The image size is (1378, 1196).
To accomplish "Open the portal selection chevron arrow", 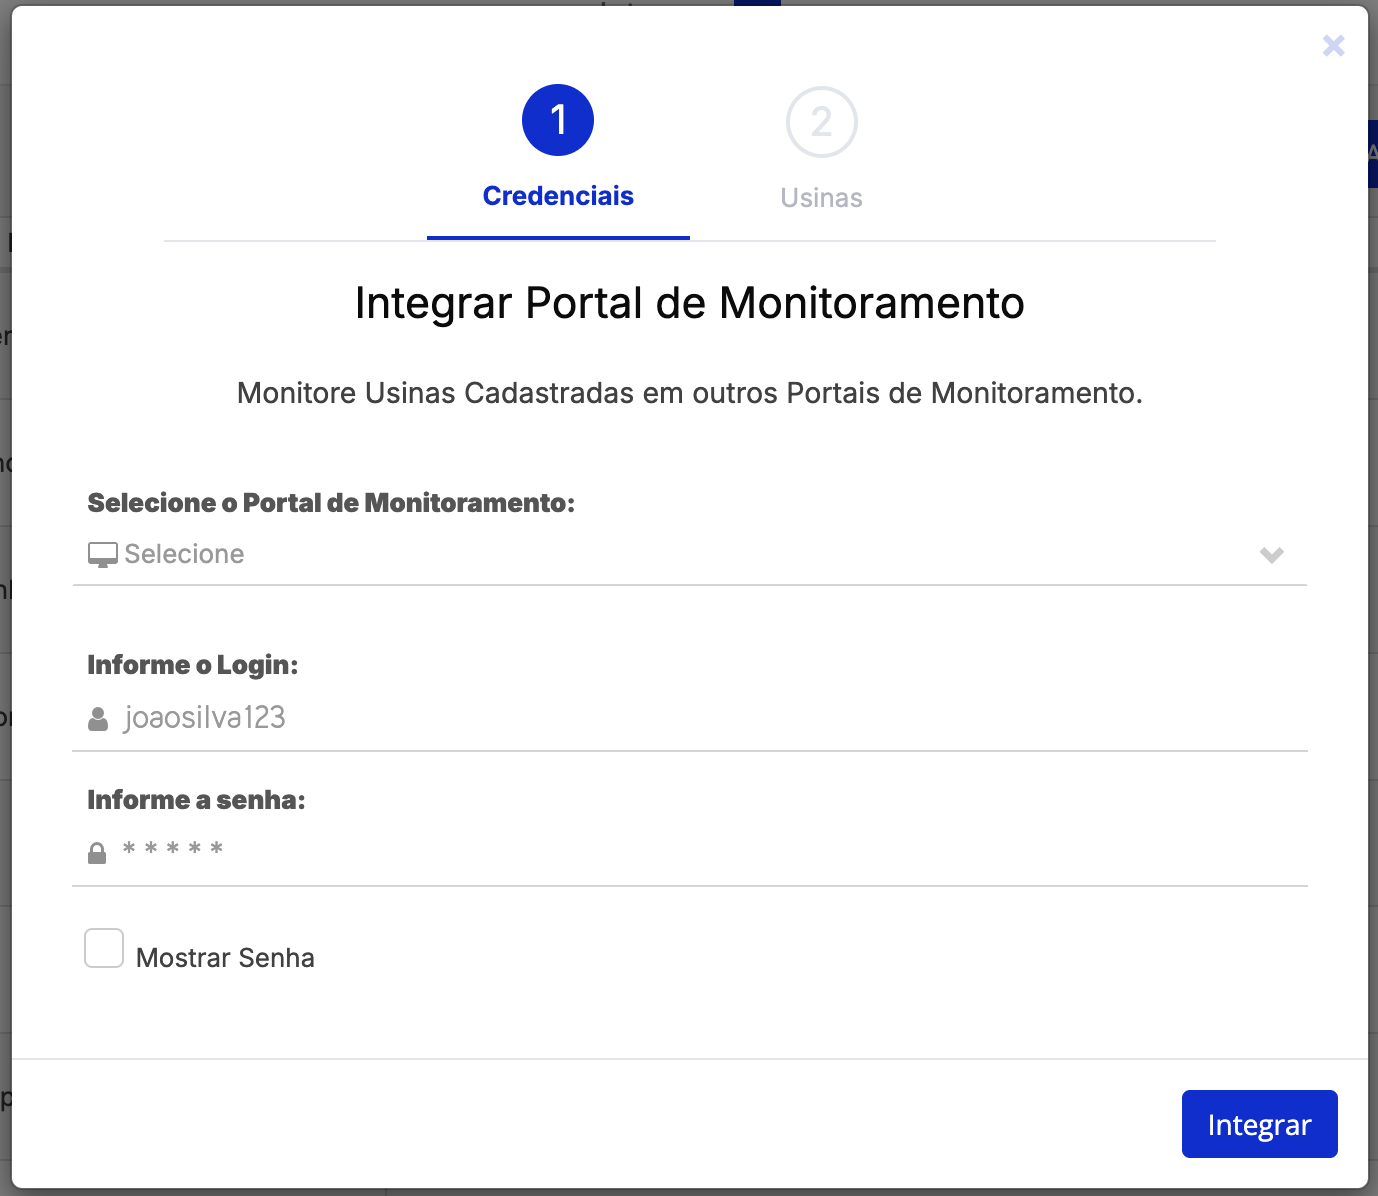I will [1271, 556].
